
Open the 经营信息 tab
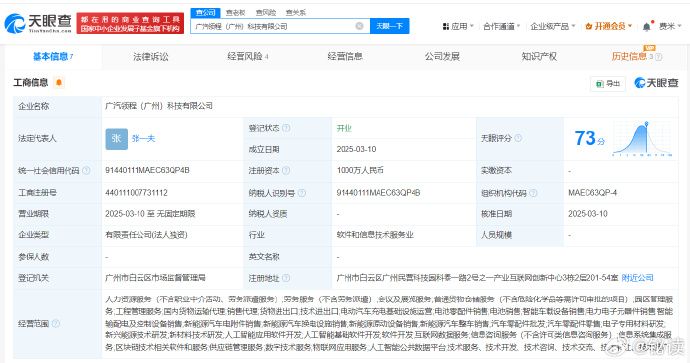tap(345, 56)
